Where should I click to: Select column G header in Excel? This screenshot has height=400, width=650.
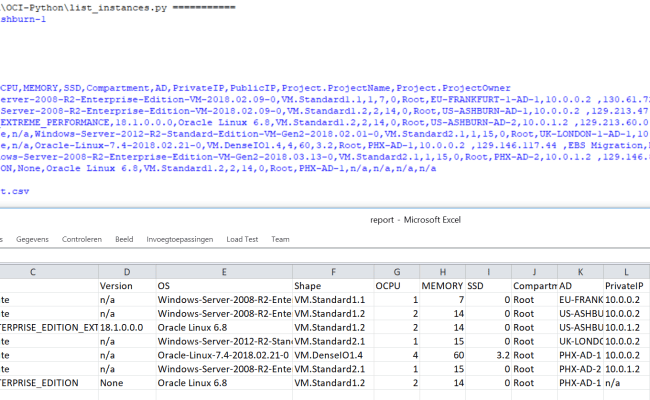(x=397, y=272)
